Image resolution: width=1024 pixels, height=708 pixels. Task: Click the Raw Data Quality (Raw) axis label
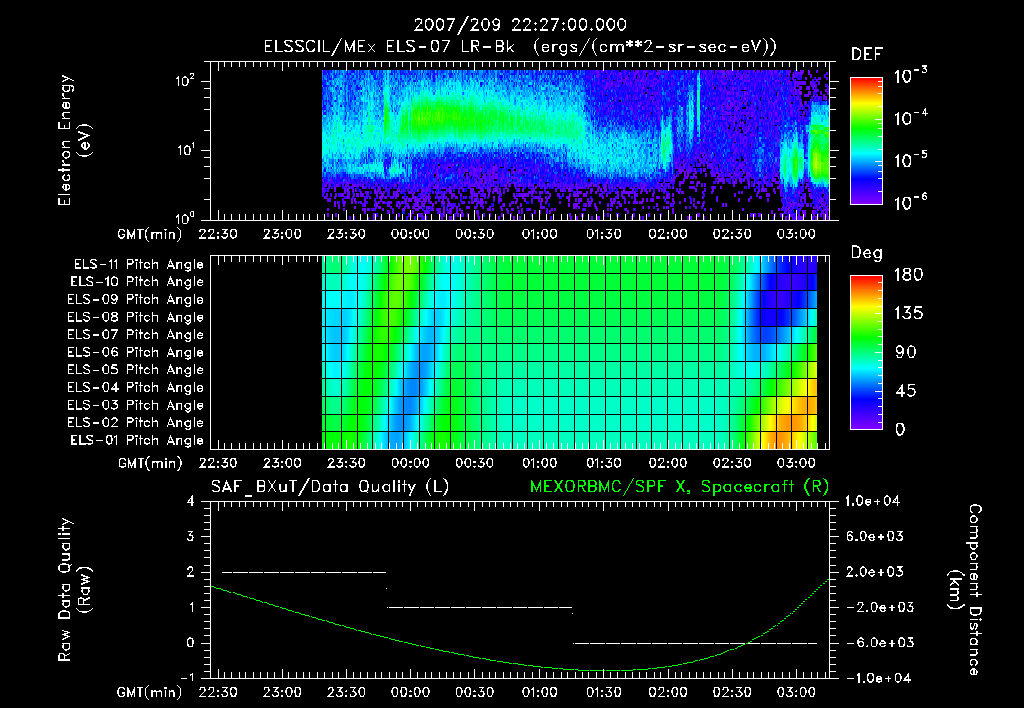pyautogui.click(x=74, y=590)
